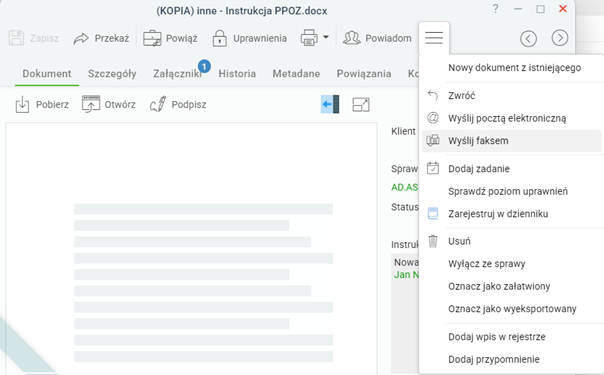Screen dimensions: 604x375
Task: Click the Zwróć return arrow icon
Action: (x=433, y=95)
